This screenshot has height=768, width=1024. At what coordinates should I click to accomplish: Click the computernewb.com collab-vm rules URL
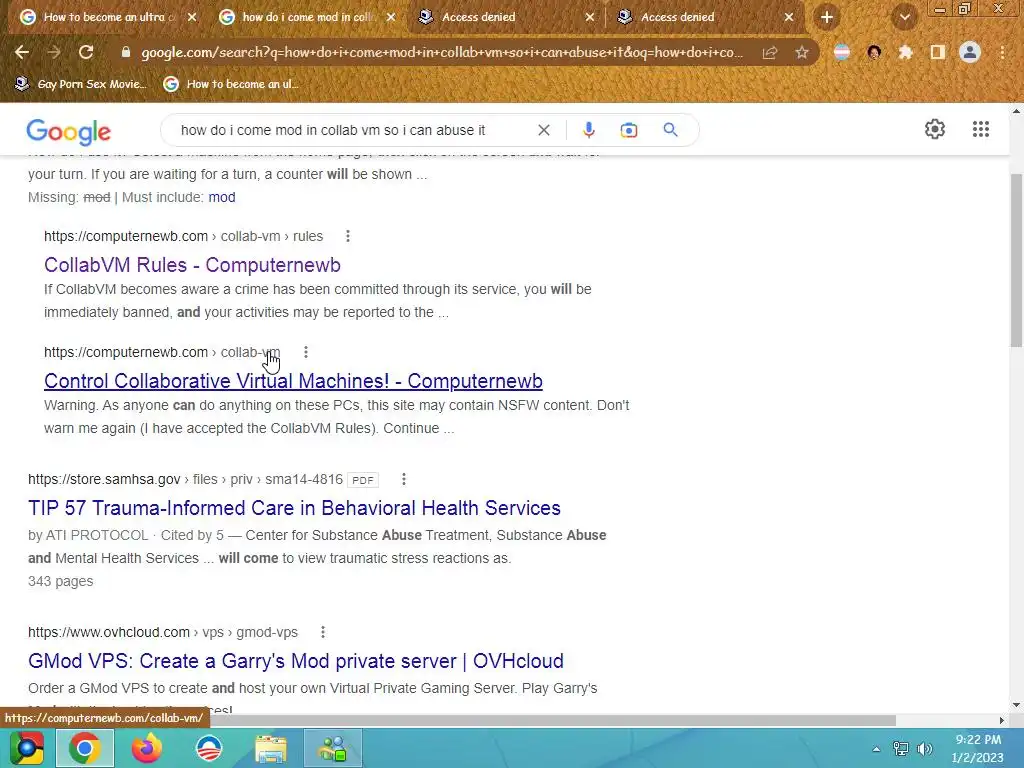(184, 236)
